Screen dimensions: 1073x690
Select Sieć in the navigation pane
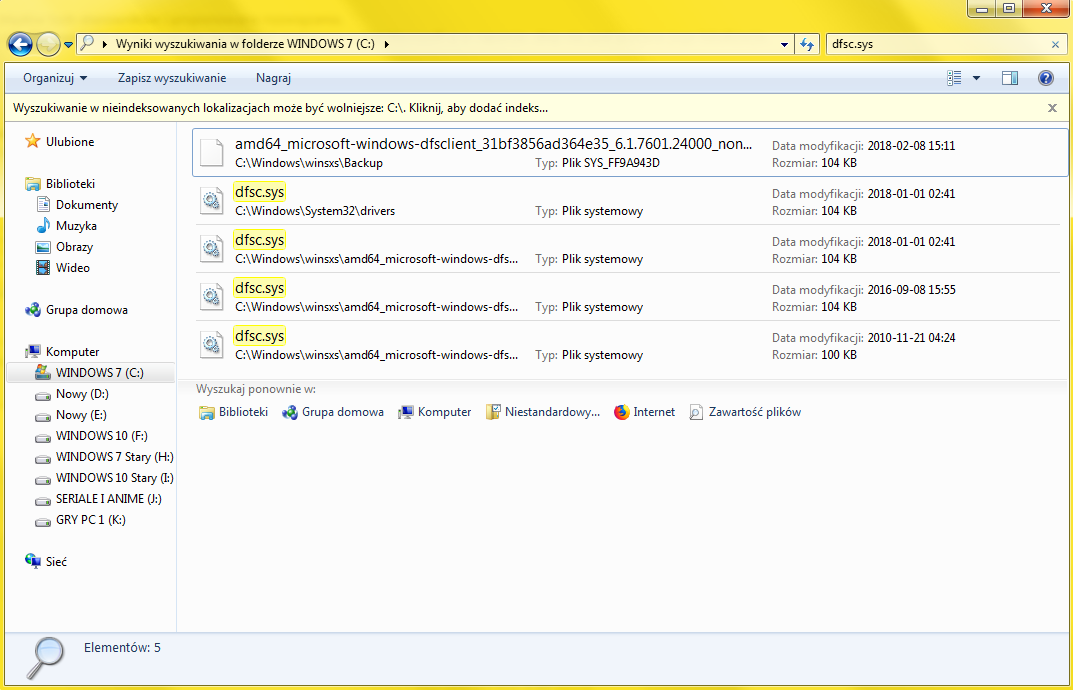click(x=56, y=562)
